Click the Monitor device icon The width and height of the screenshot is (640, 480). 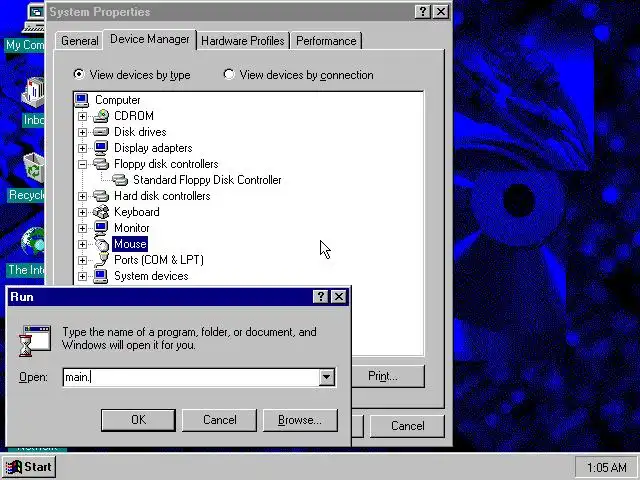tap(101, 228)
